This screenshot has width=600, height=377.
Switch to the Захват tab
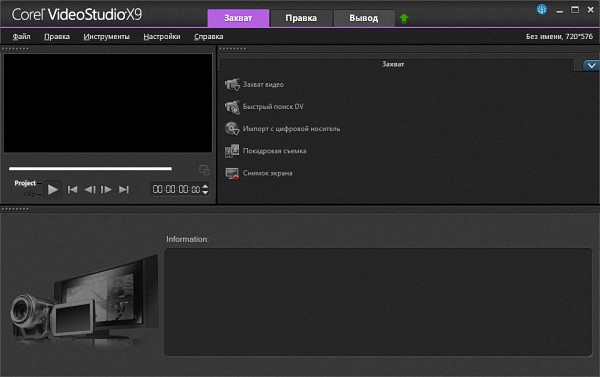click(x=238, y=18)
